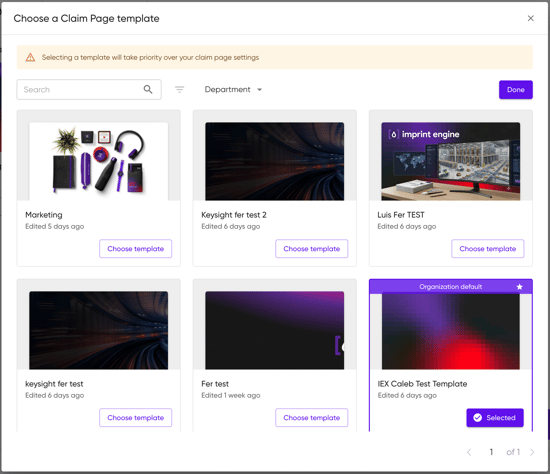Choose the Keysight fer test 2 template
The width and height of the screenshot is (550, 474).
(311, 249)
